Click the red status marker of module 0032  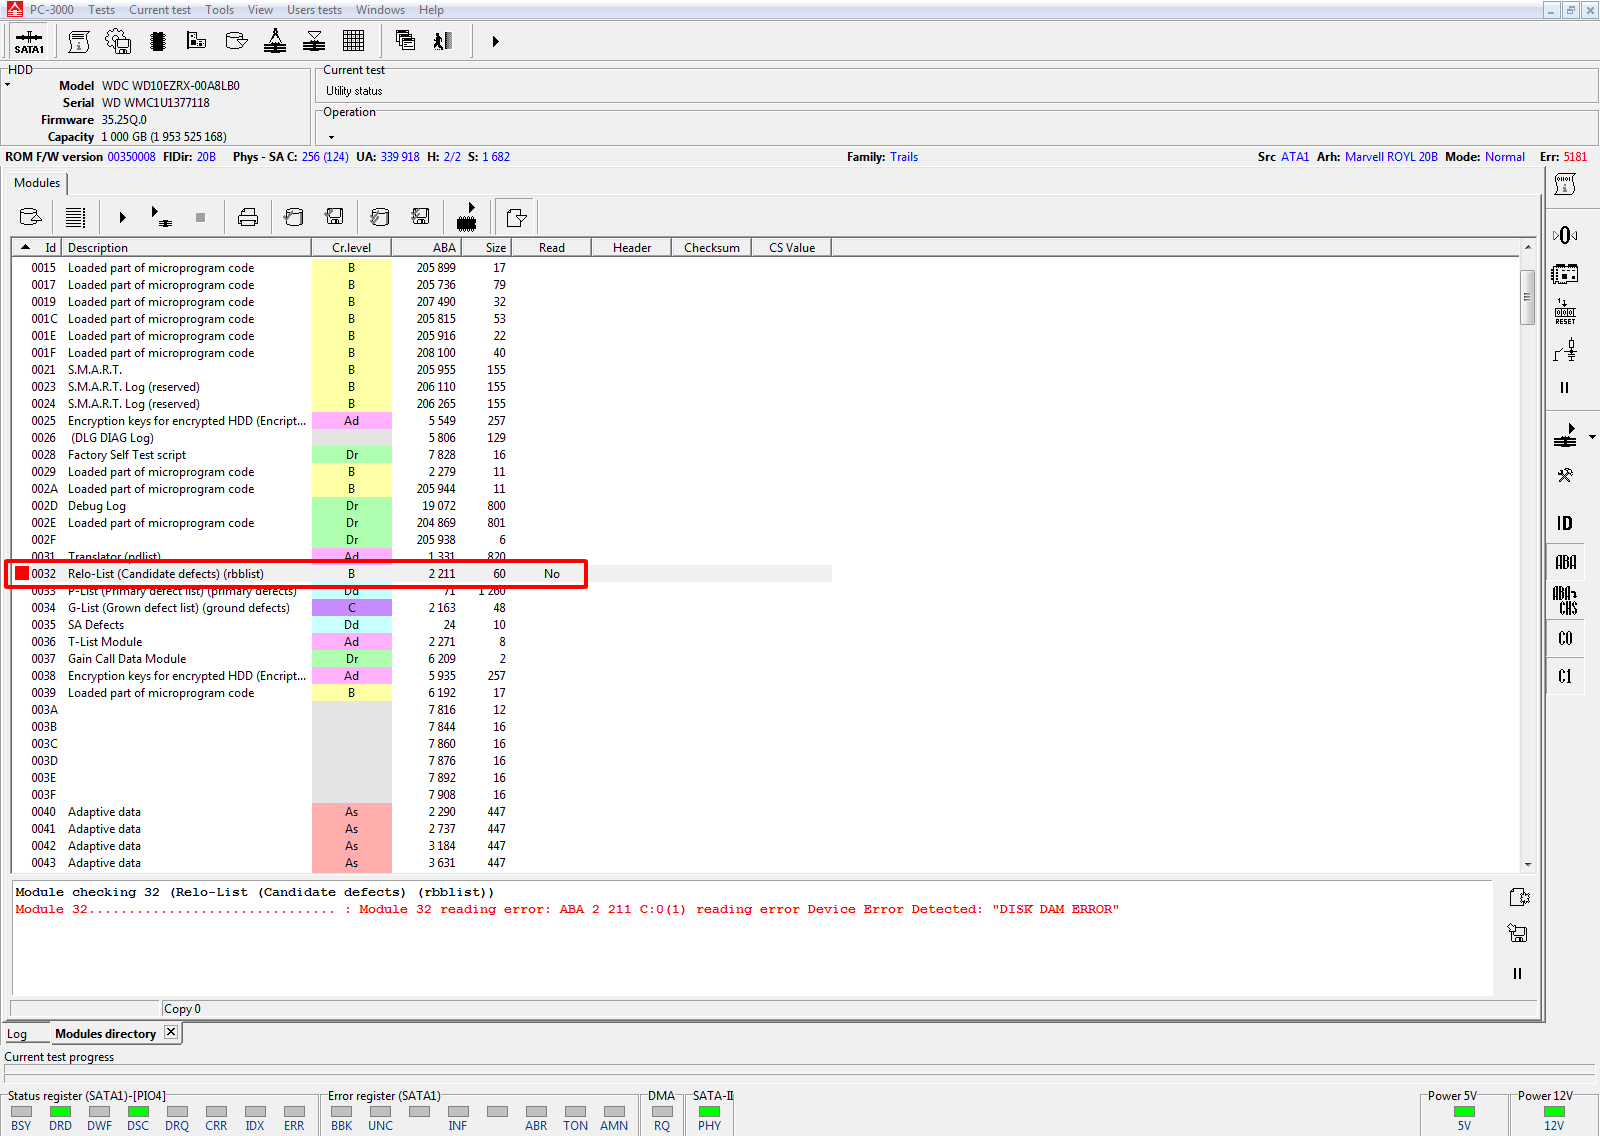coord(22,573)
